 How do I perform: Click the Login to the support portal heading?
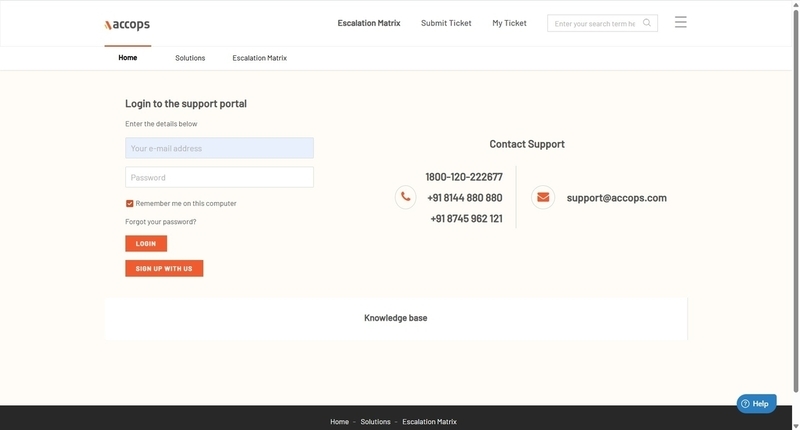point(186,104)
